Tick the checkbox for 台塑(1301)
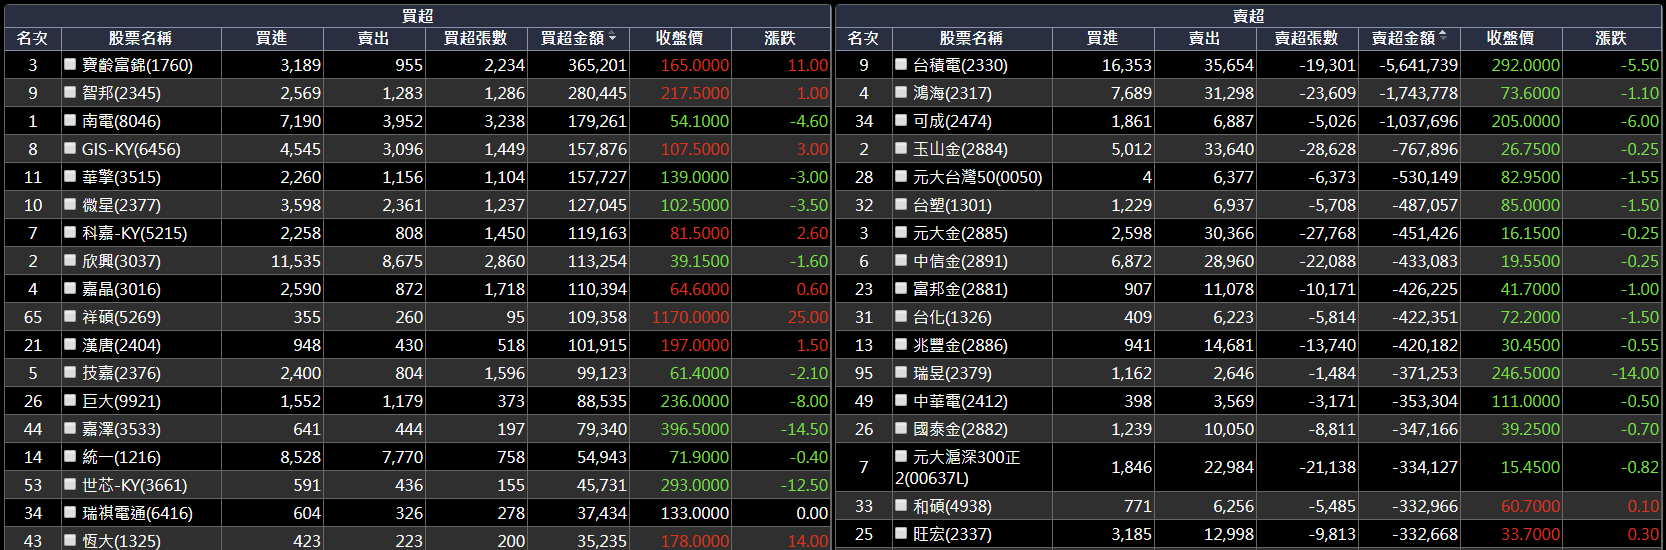The image size is (1666, 550). tap(901, 204)
